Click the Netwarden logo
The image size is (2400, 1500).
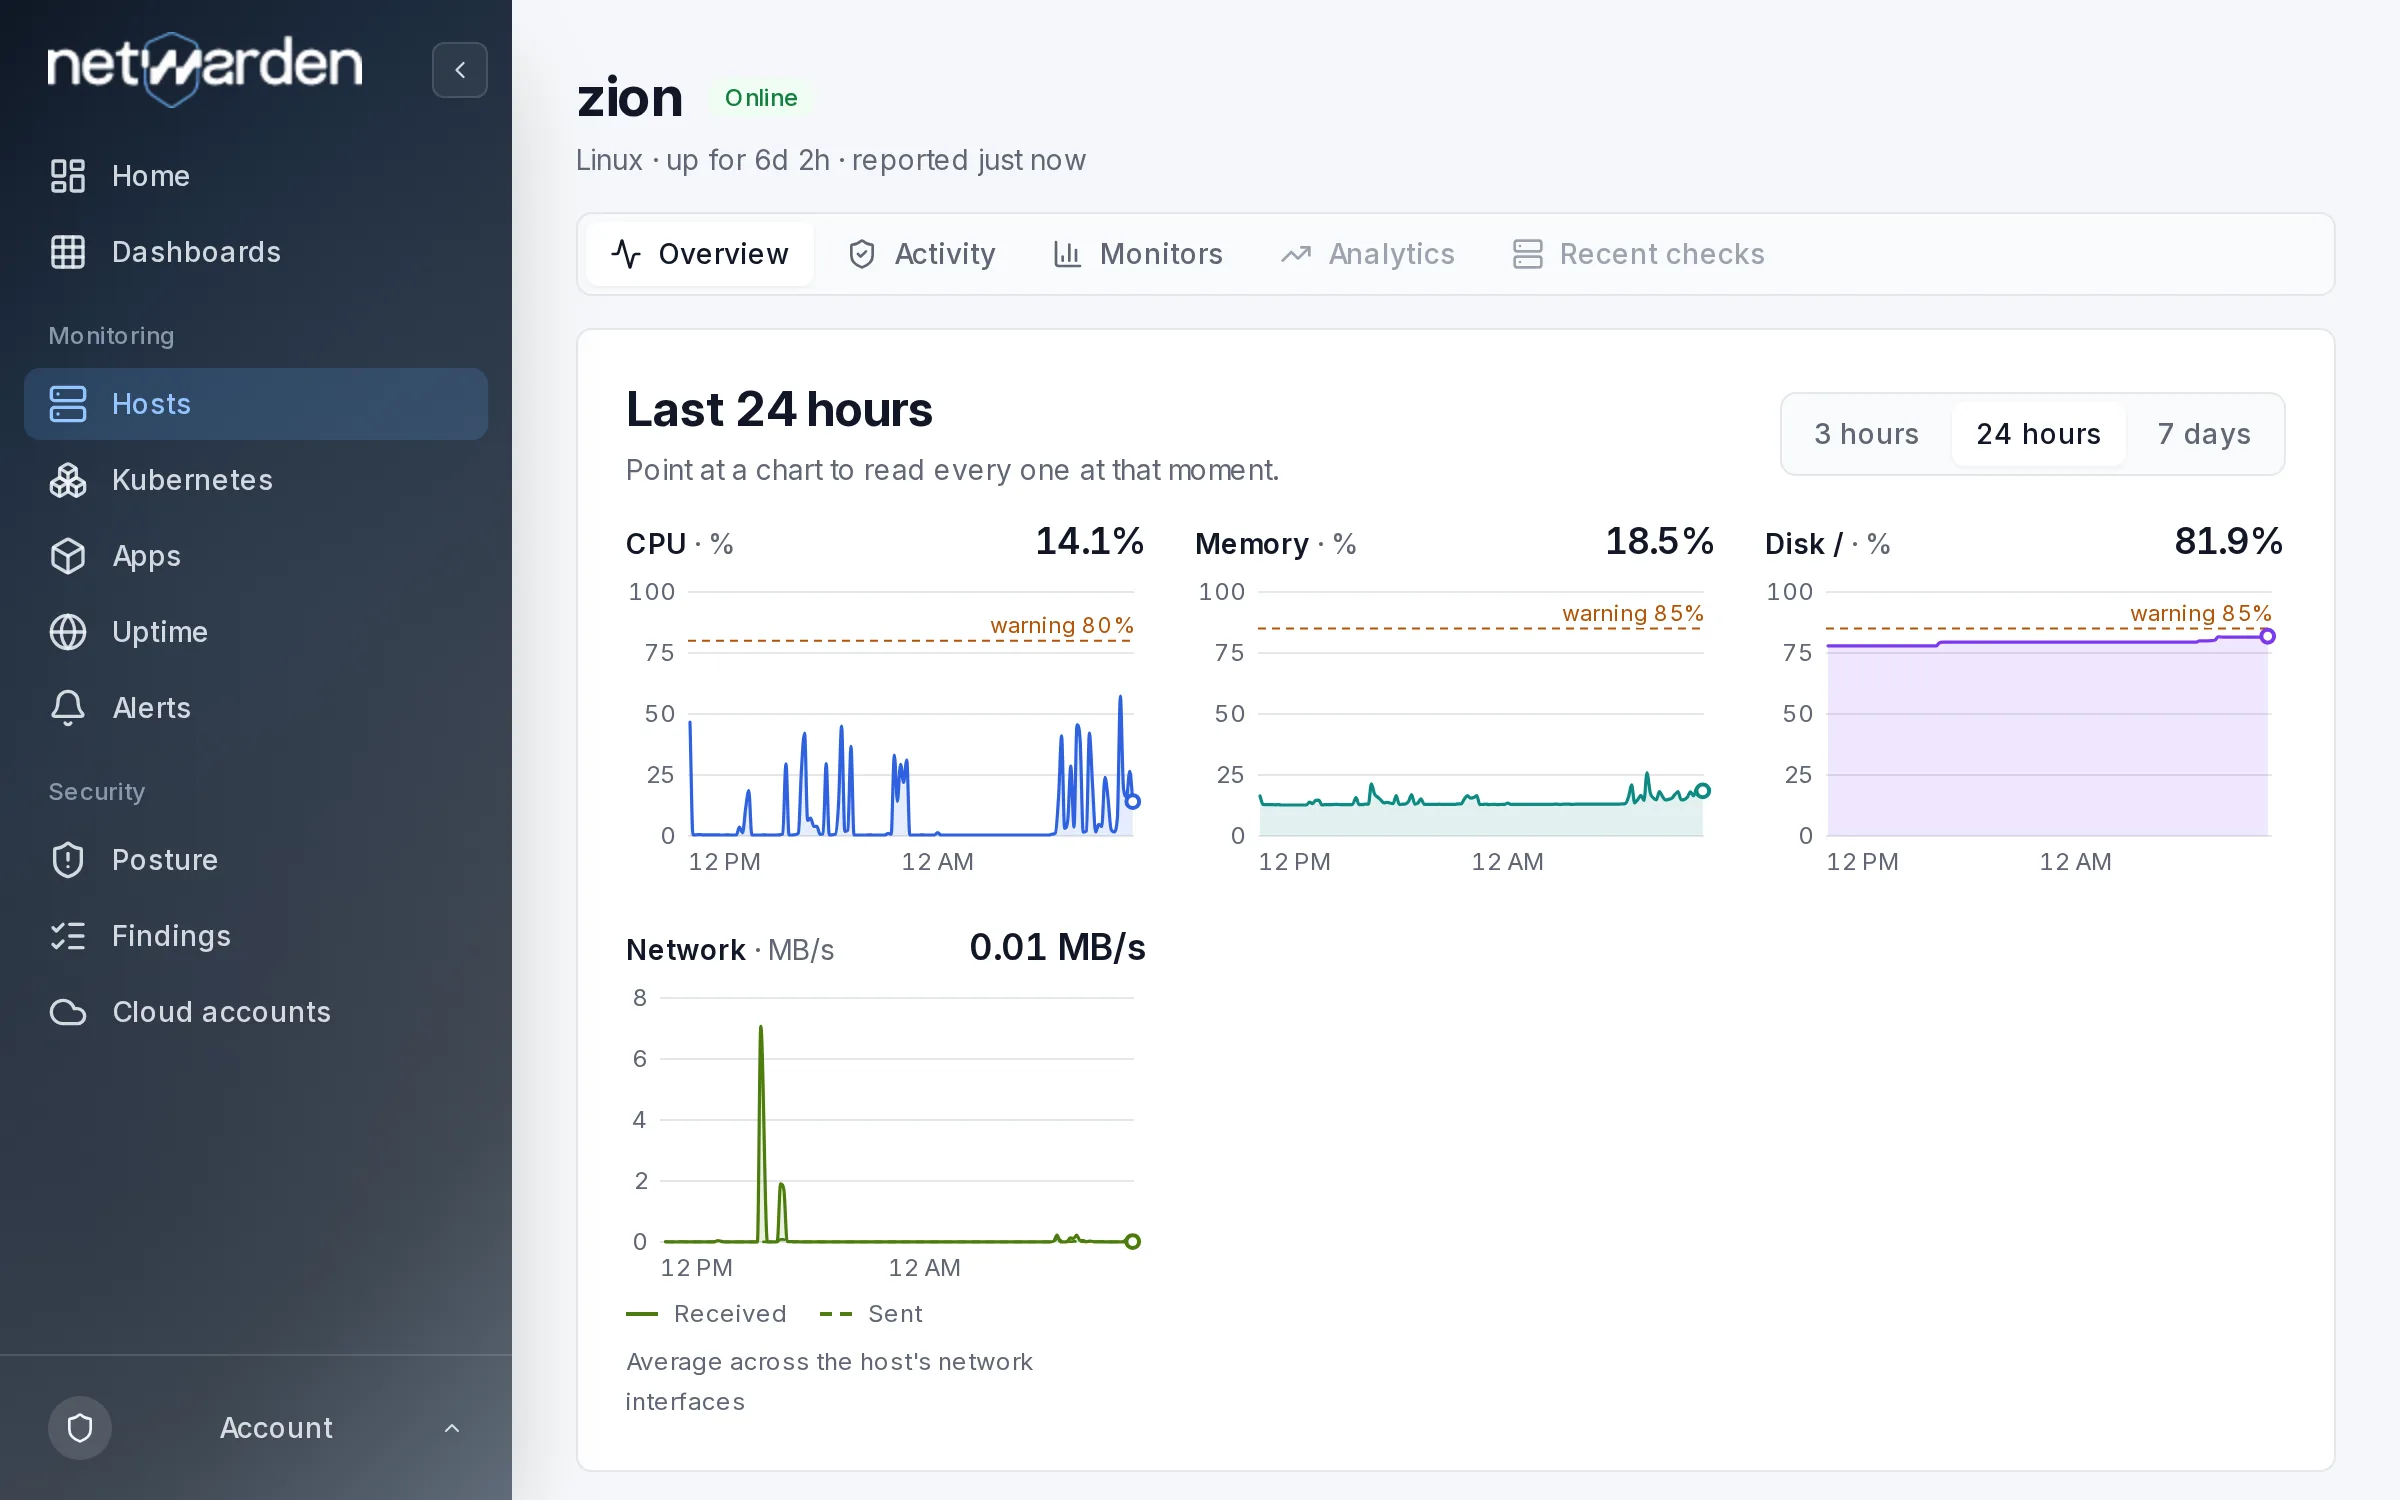tap(205, 68)
